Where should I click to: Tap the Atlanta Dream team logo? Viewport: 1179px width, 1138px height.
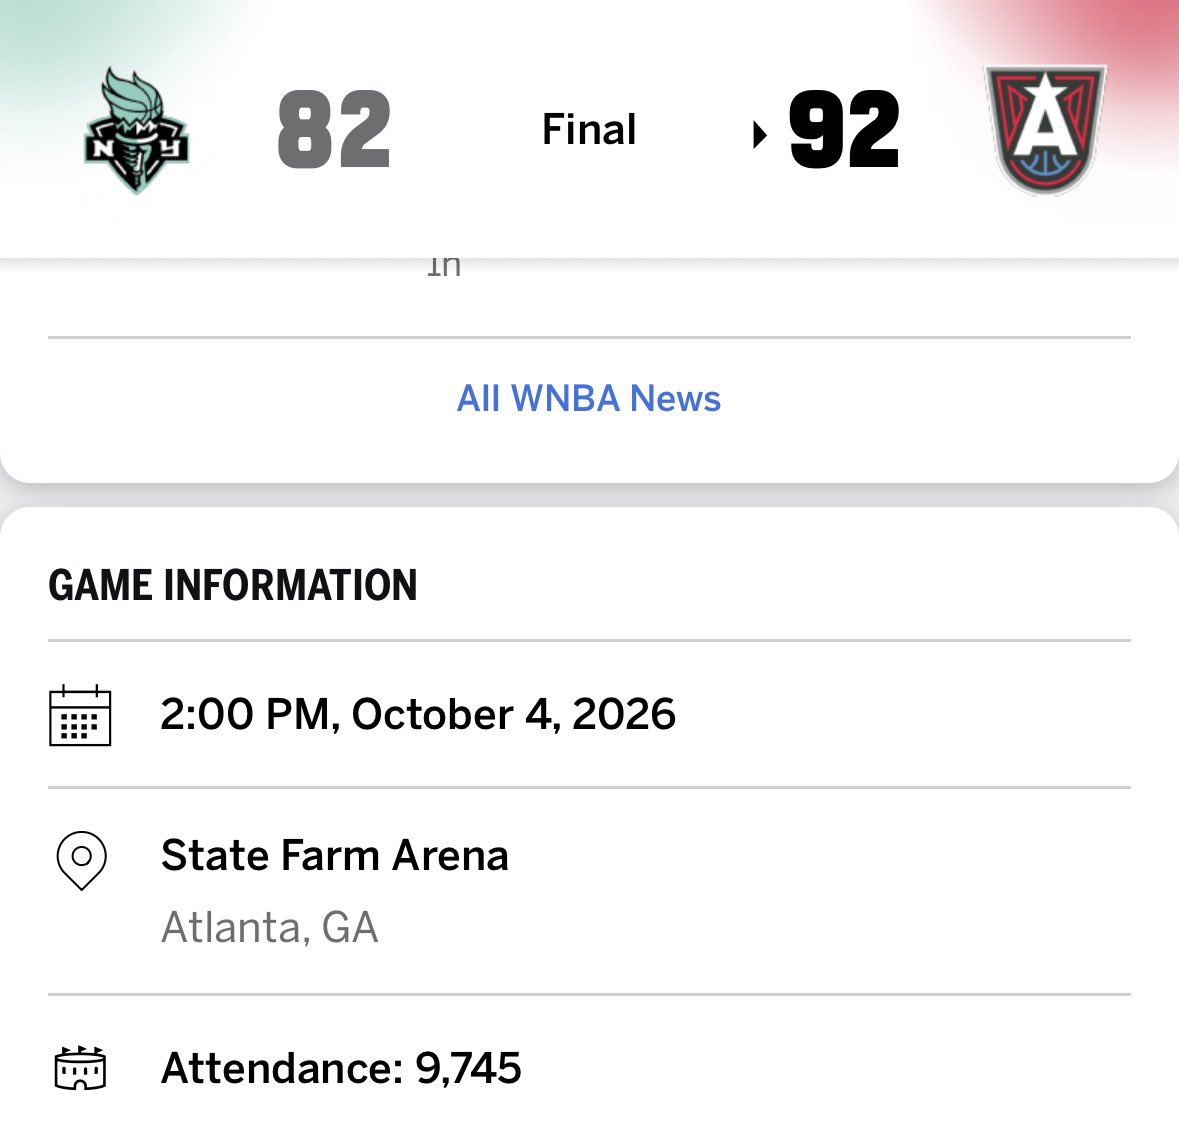coord(1045,130)
